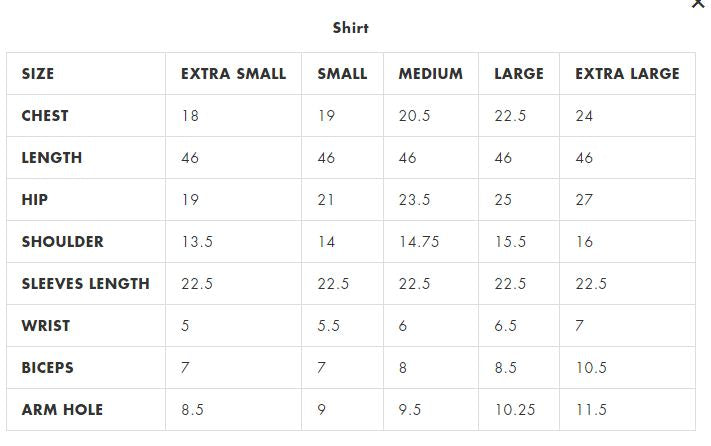Click the EXTRA SMALL column header
The width and height of the screenshot is (711, 446).
click(234, 73)
